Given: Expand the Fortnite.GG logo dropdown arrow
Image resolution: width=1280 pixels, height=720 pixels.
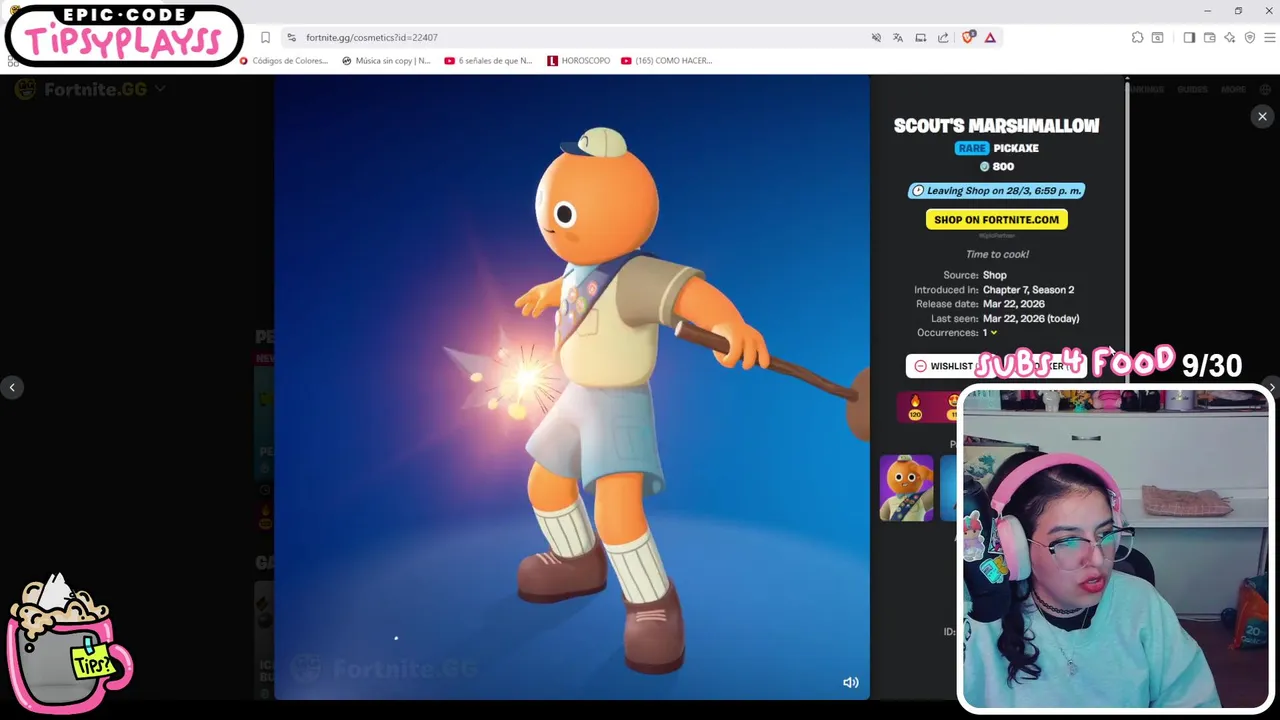Looking at the screenshot, I should 159,89.
